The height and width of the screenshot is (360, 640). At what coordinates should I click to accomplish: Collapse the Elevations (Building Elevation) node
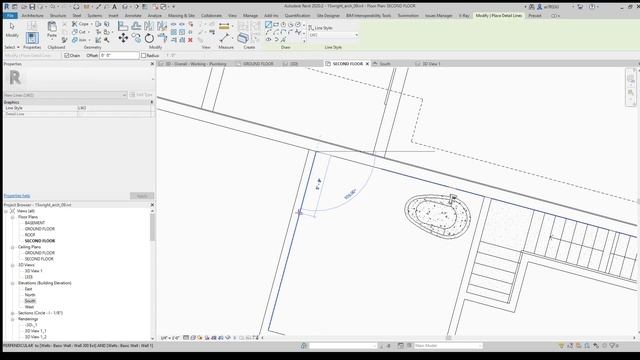click(x=13, y=283)
